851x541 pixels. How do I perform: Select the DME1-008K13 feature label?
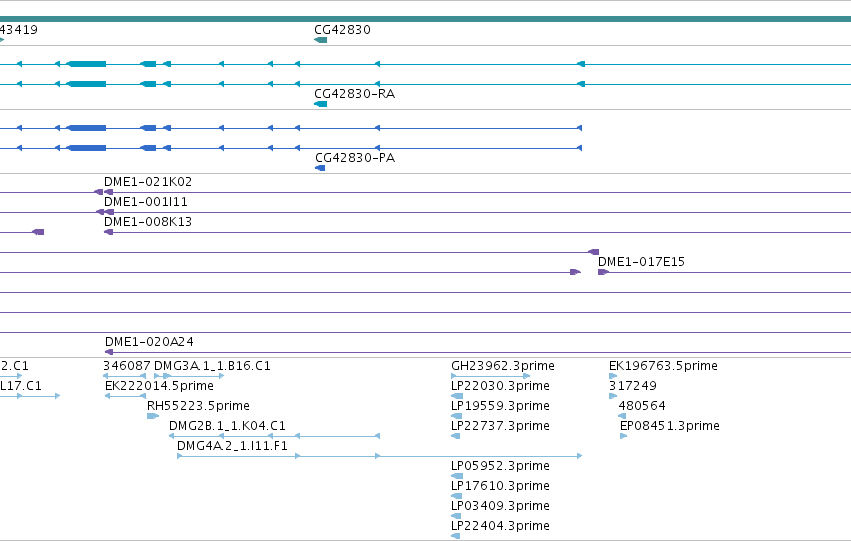tap(148, 222)
